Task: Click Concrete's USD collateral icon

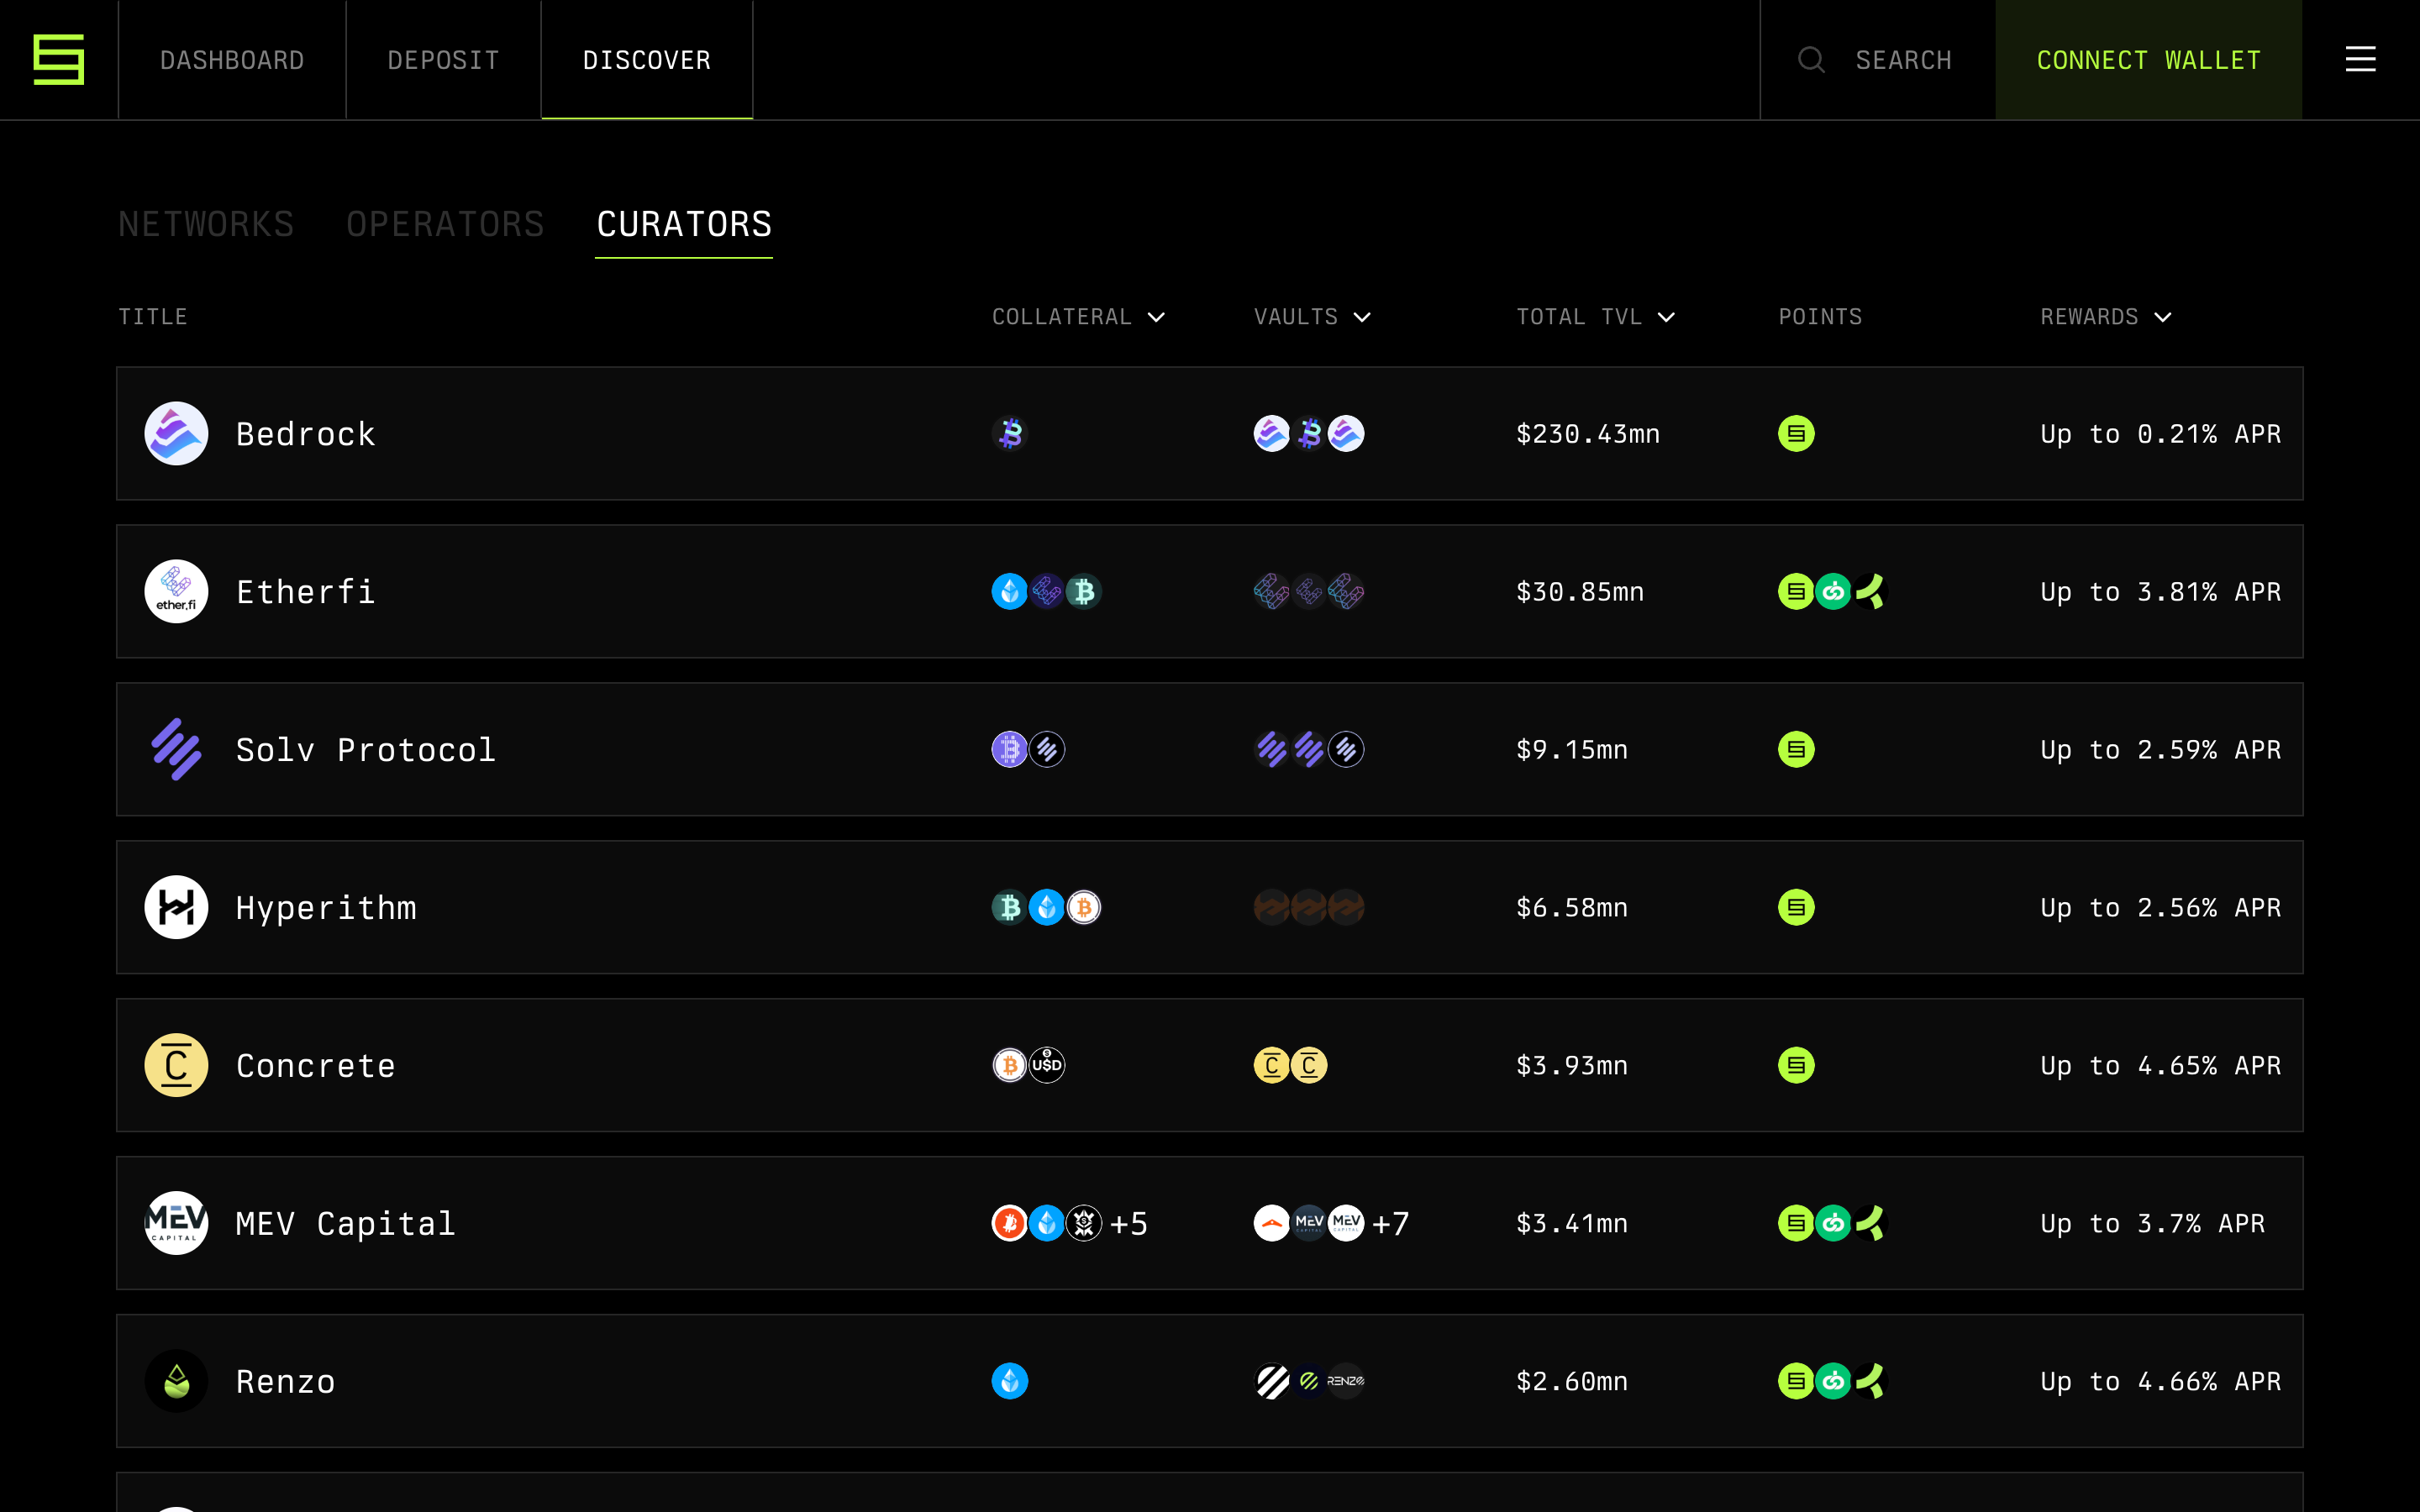Action: [1047, 1065]
